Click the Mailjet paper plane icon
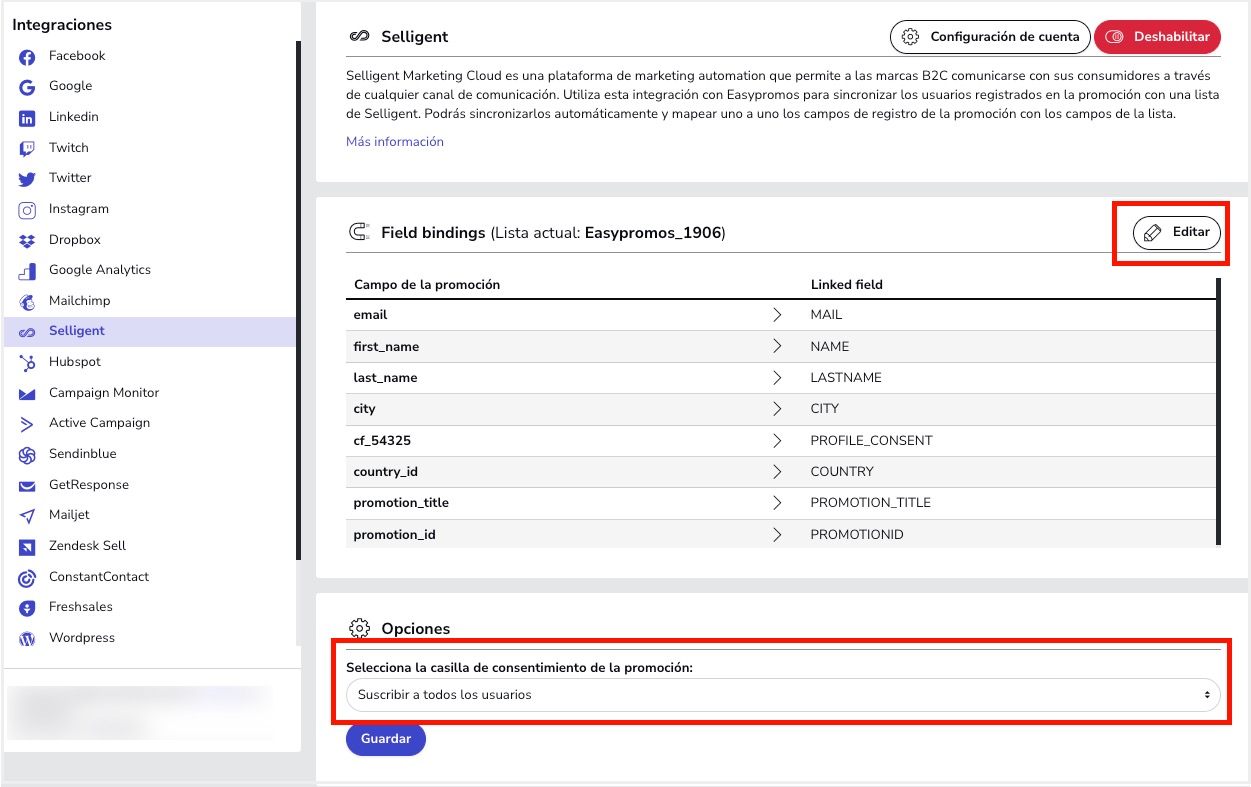 [28, 516]
